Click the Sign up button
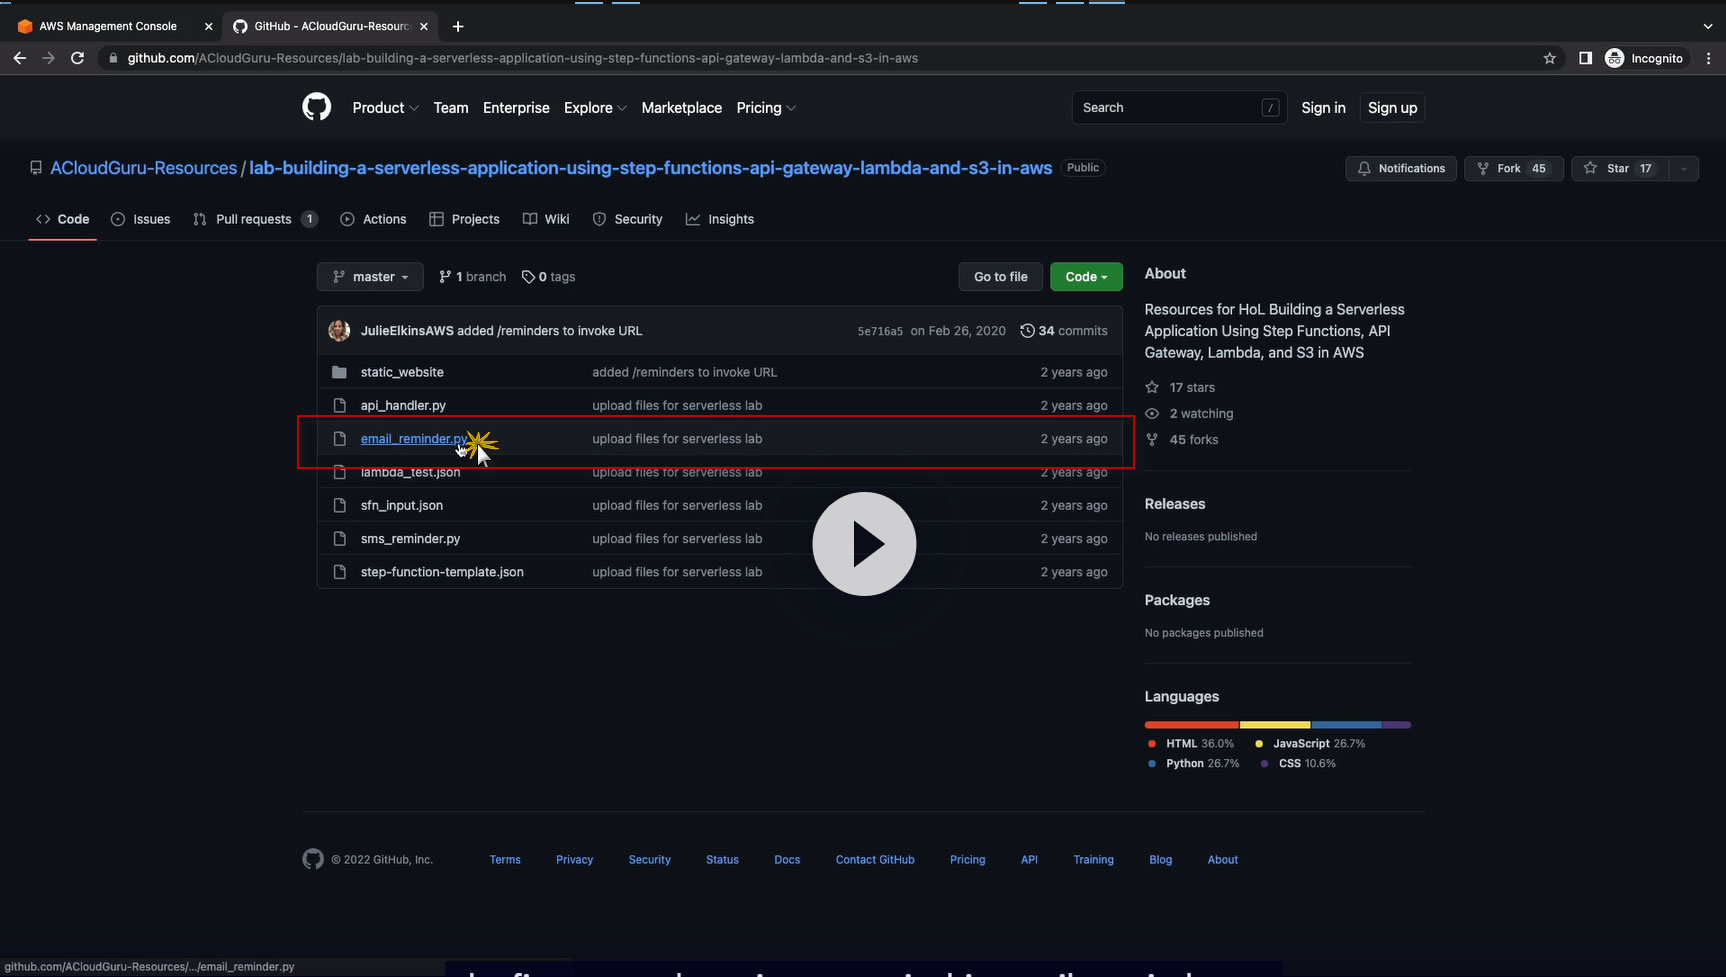This screenshot has width=1726, height=977. pos(1392,107)
